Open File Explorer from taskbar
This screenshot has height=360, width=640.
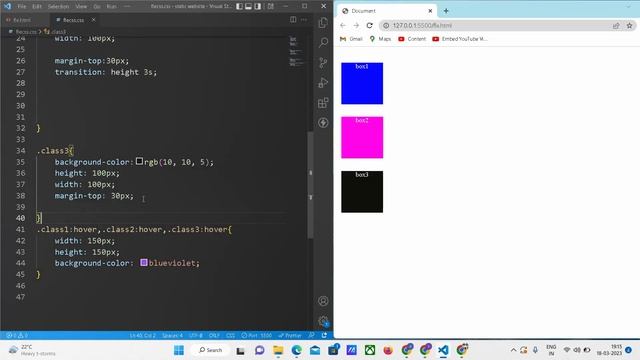(278, 350)
